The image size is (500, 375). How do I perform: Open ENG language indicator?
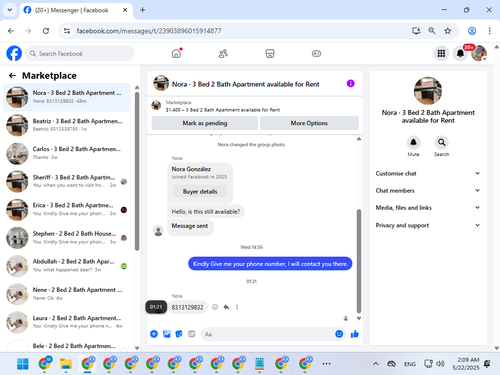[410, 364]
